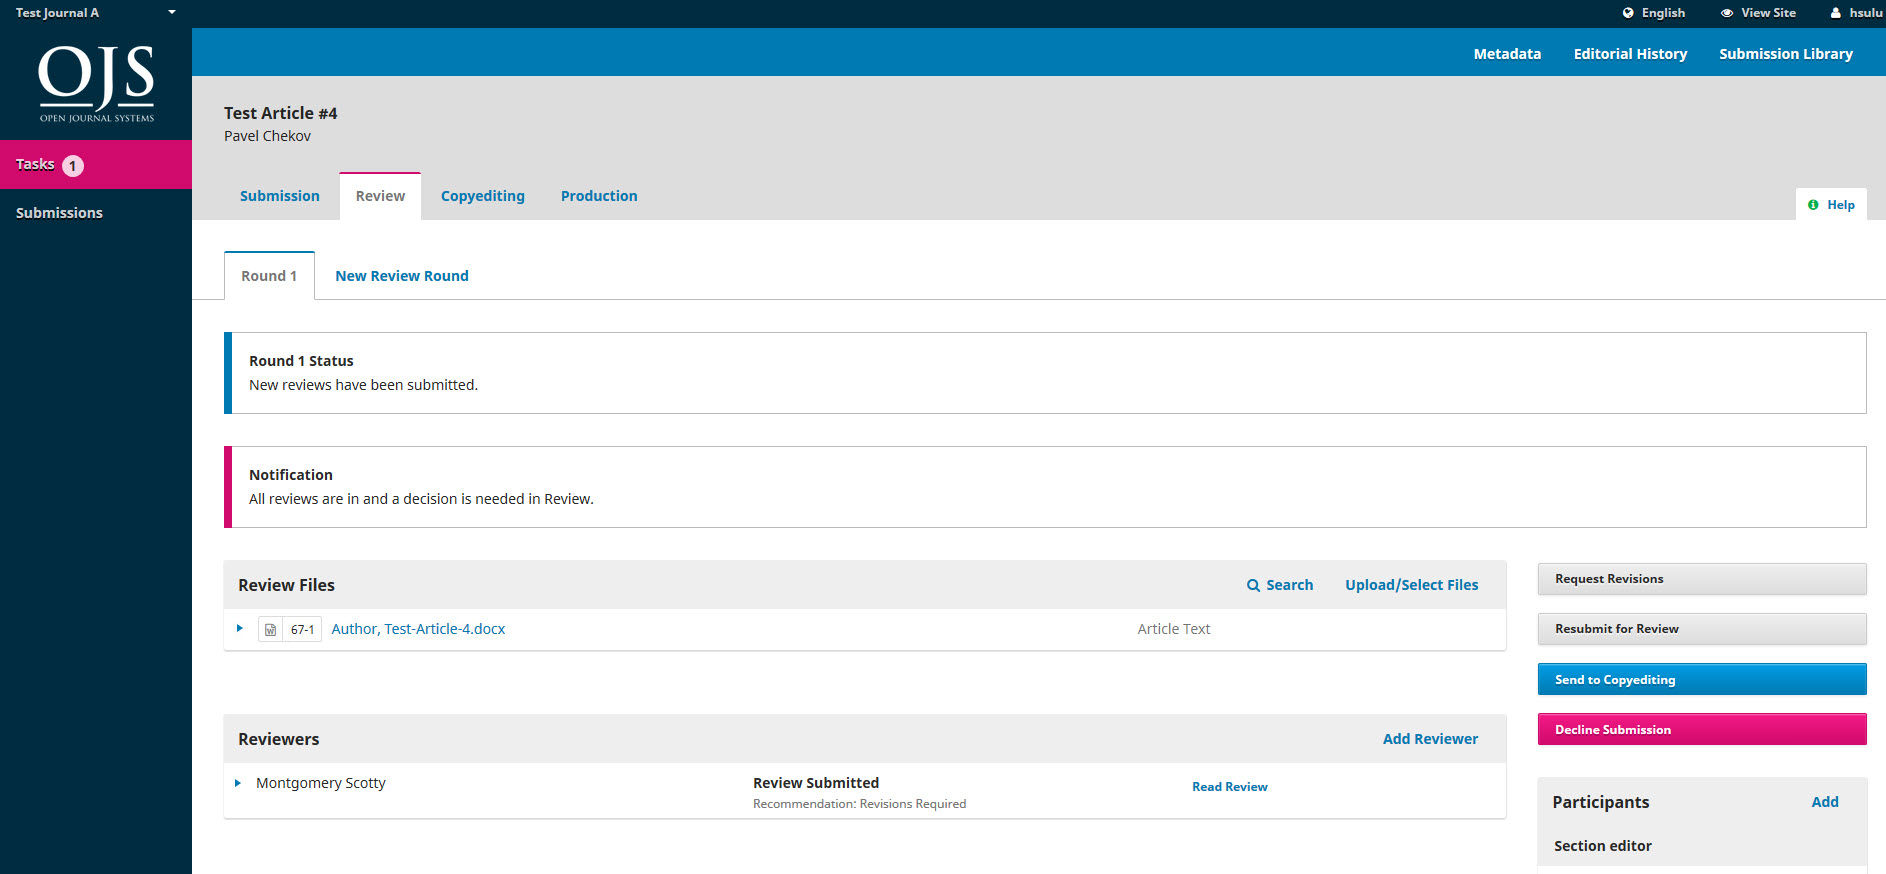
Task: Click the eye icon beside View Site
Action: pyautogui.click(x=1727, y=13)
